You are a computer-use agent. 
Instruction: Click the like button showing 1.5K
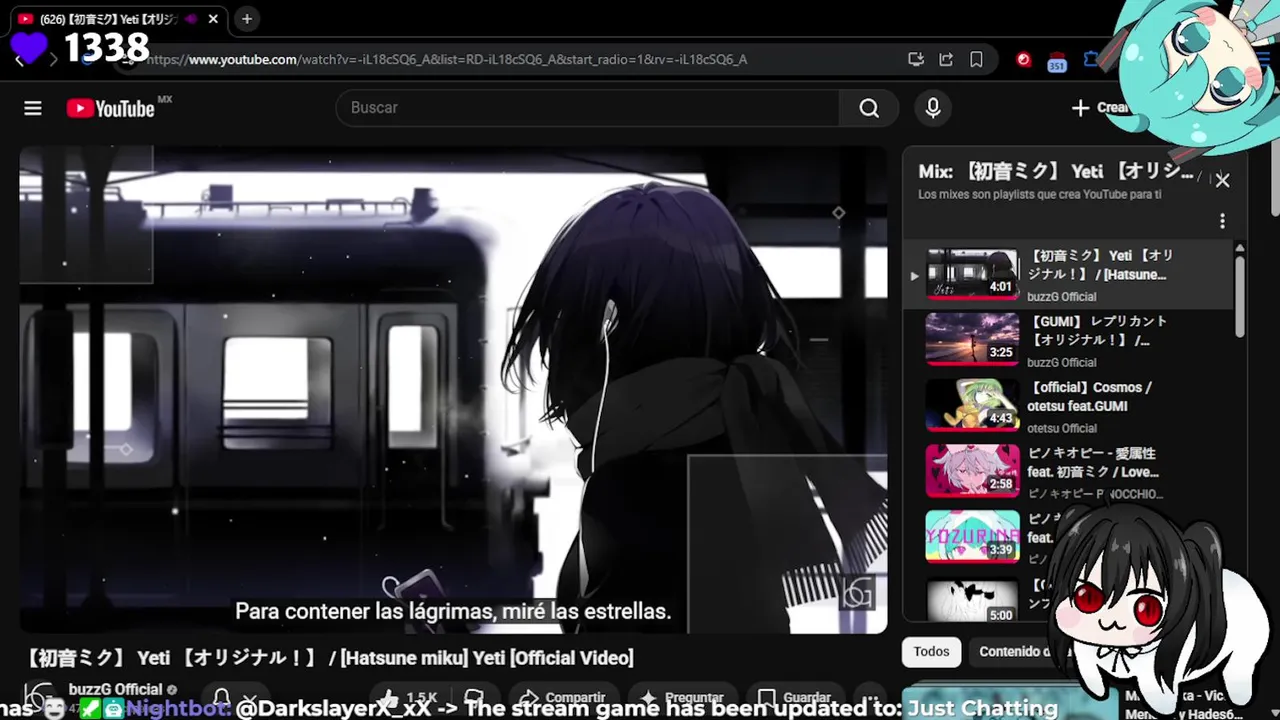click(x=410, y=698)
